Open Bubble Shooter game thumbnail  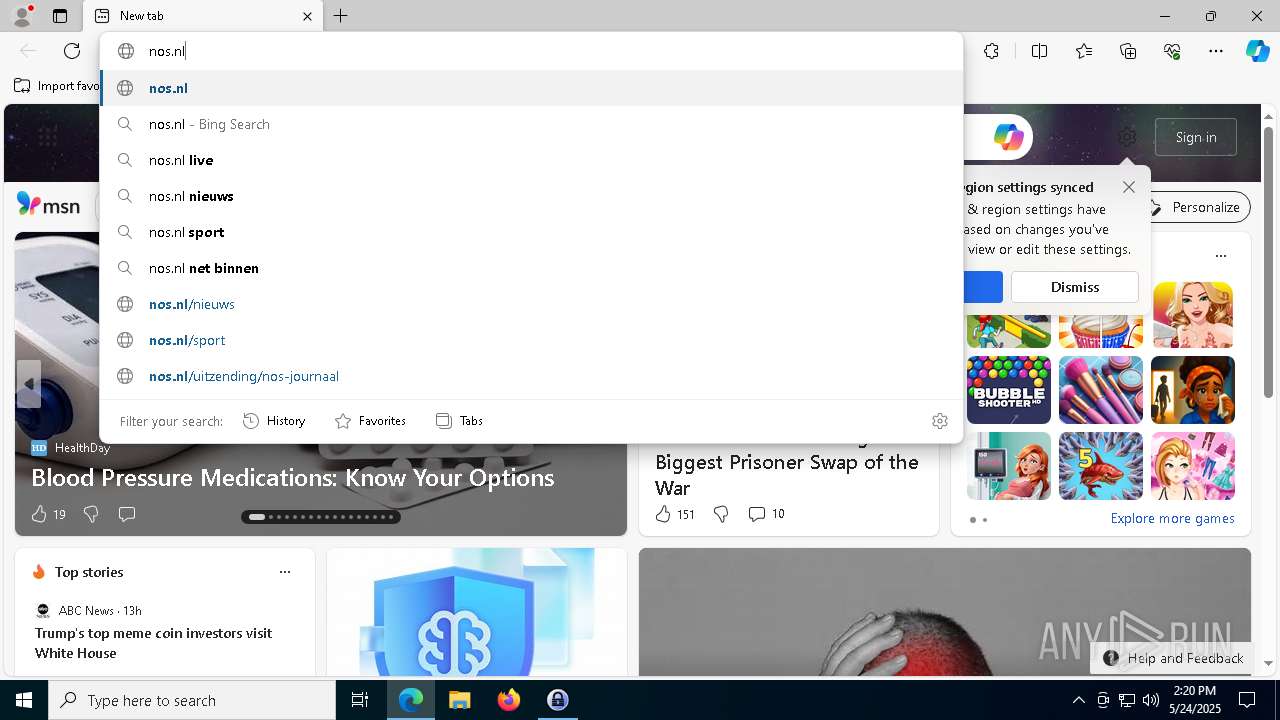(x=1009, y=390)
